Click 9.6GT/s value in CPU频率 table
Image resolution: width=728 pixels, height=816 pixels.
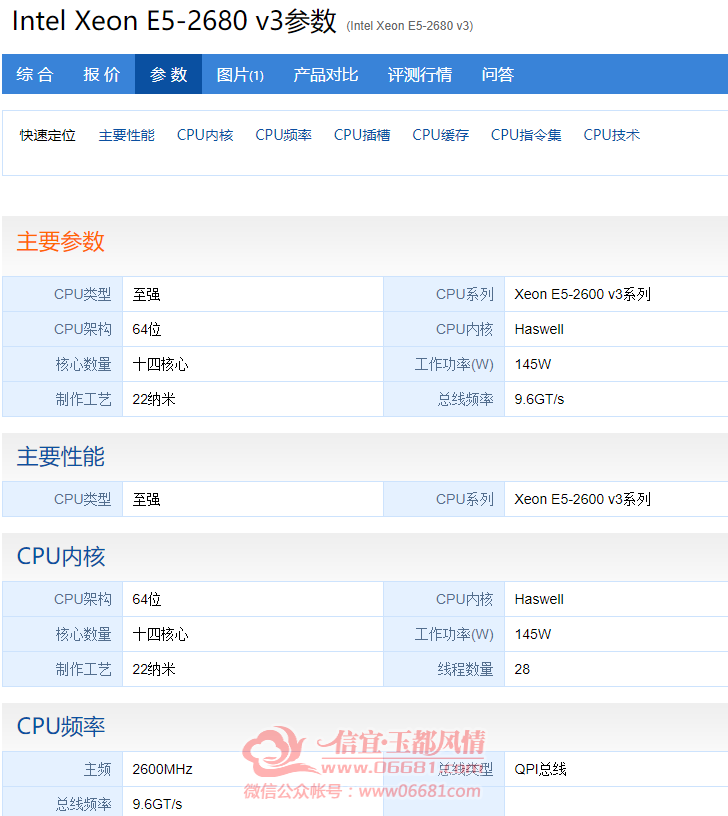point(157,804)
